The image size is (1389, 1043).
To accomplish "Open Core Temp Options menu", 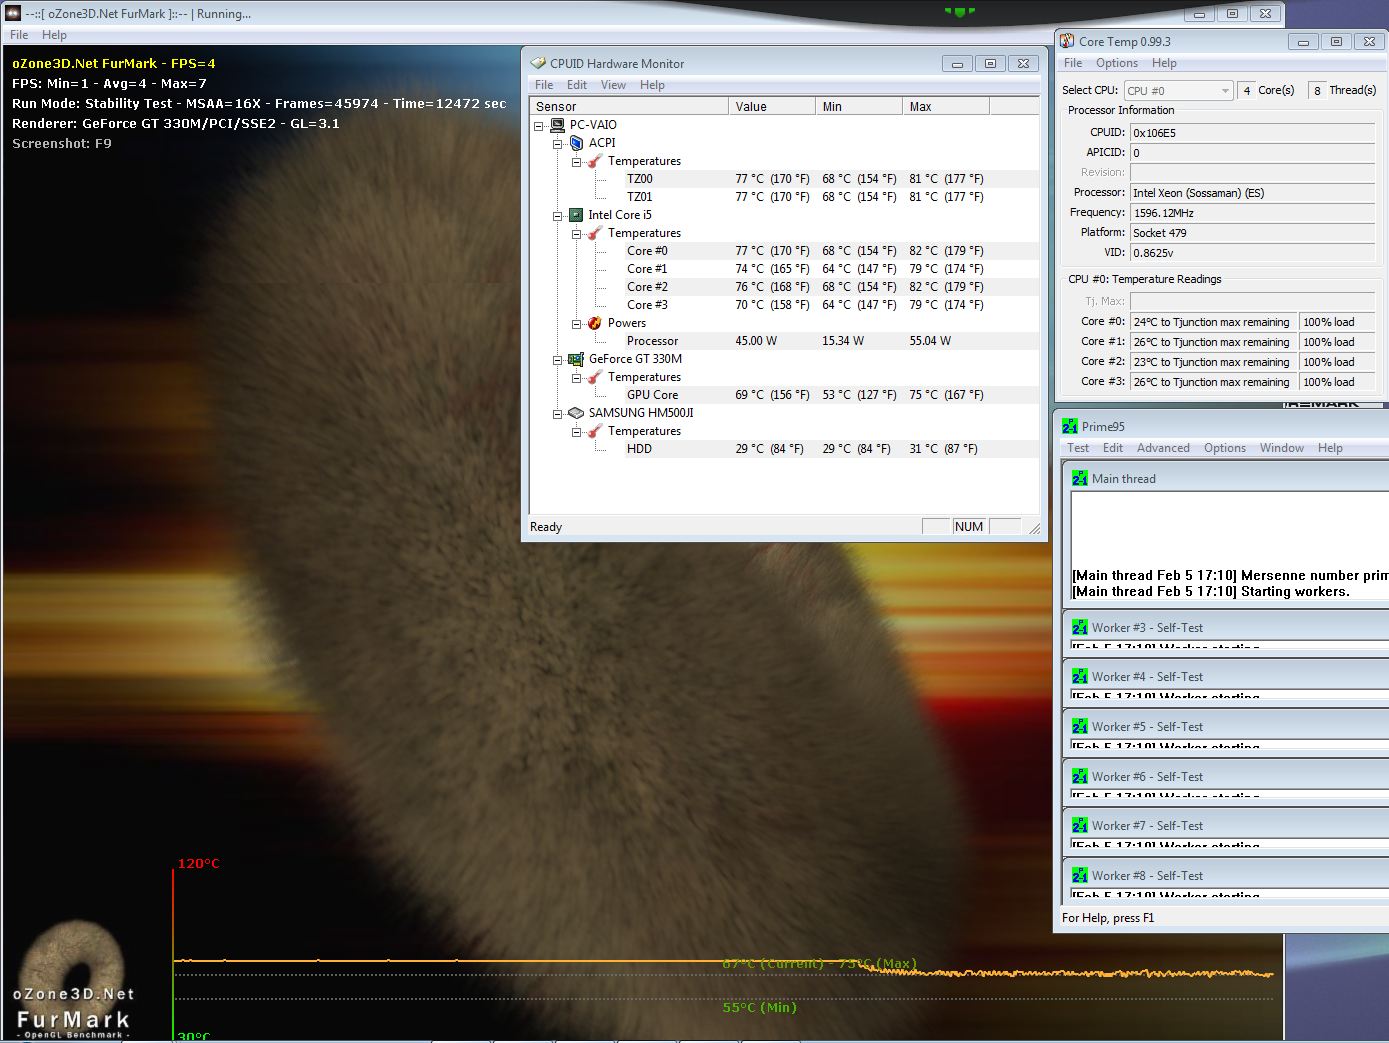I will [1117, 63].
